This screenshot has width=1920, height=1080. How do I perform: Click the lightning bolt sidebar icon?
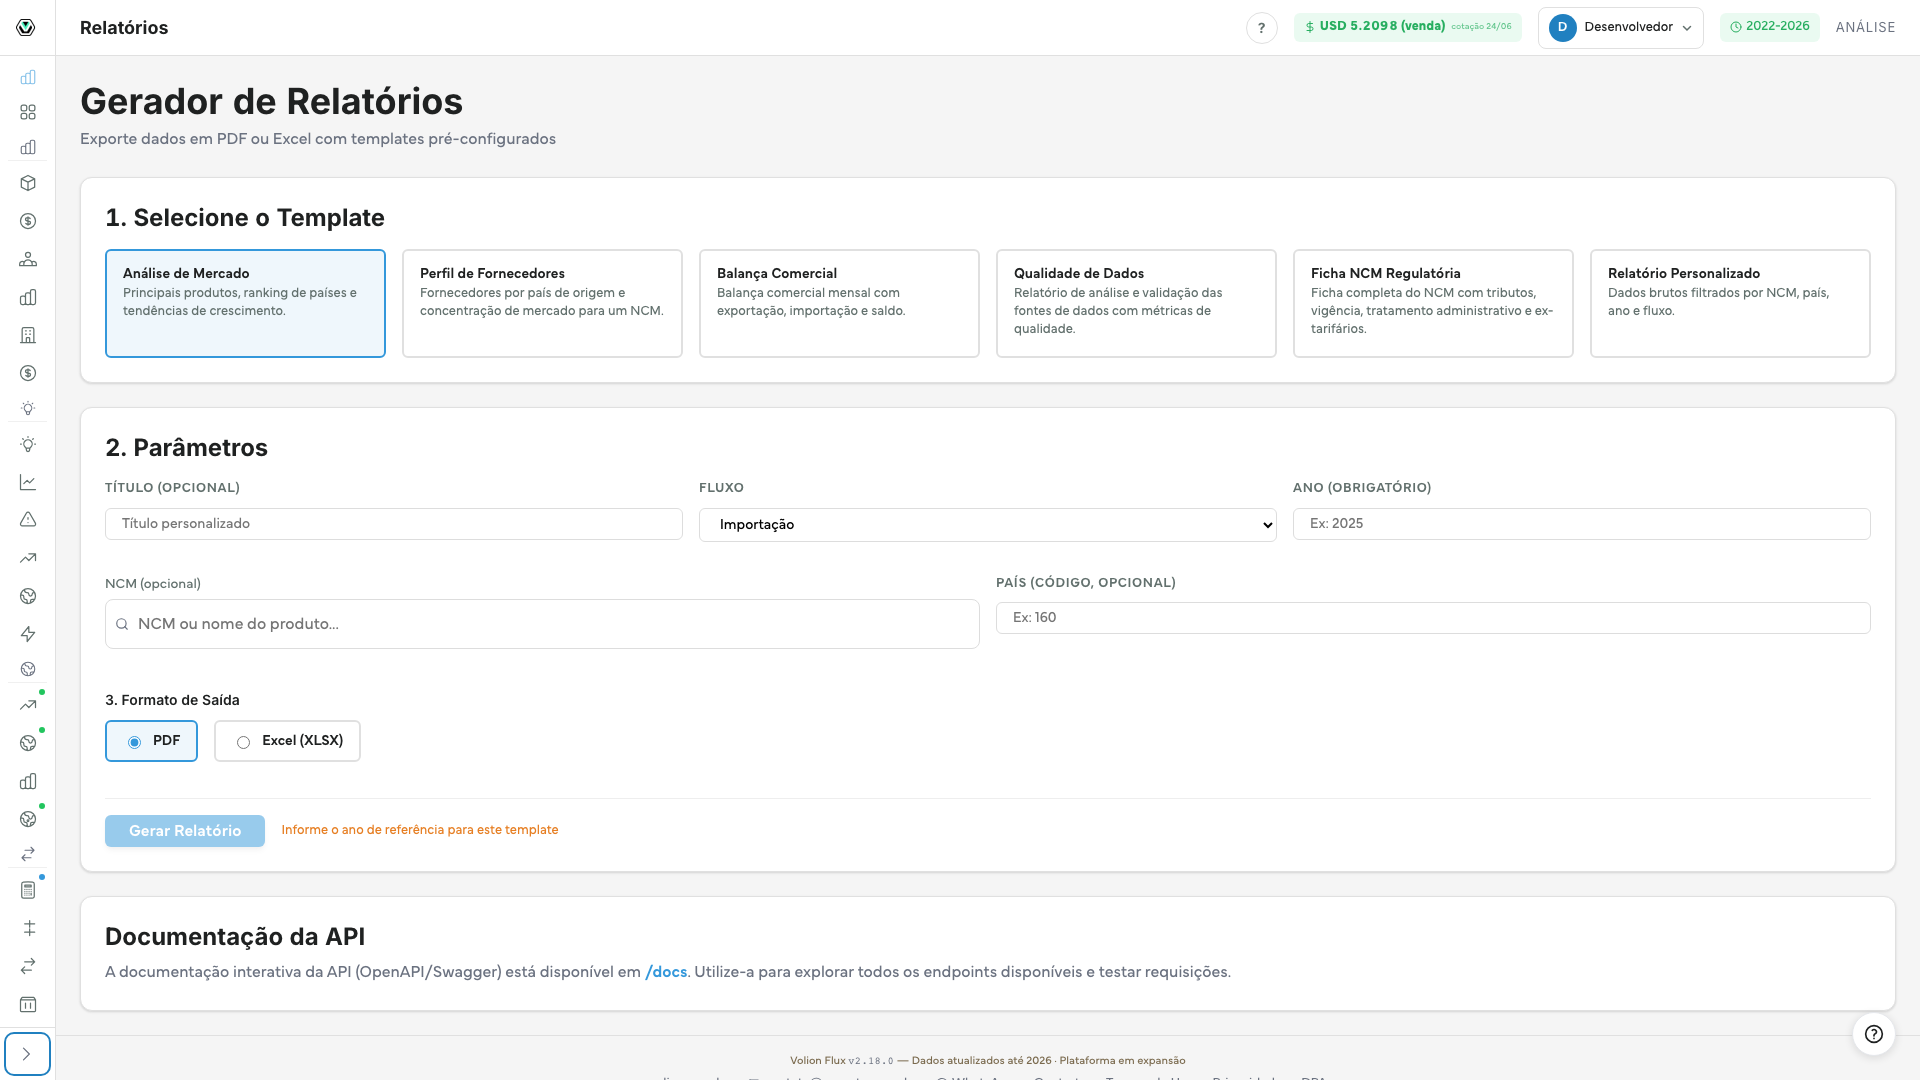click(28, 634)
